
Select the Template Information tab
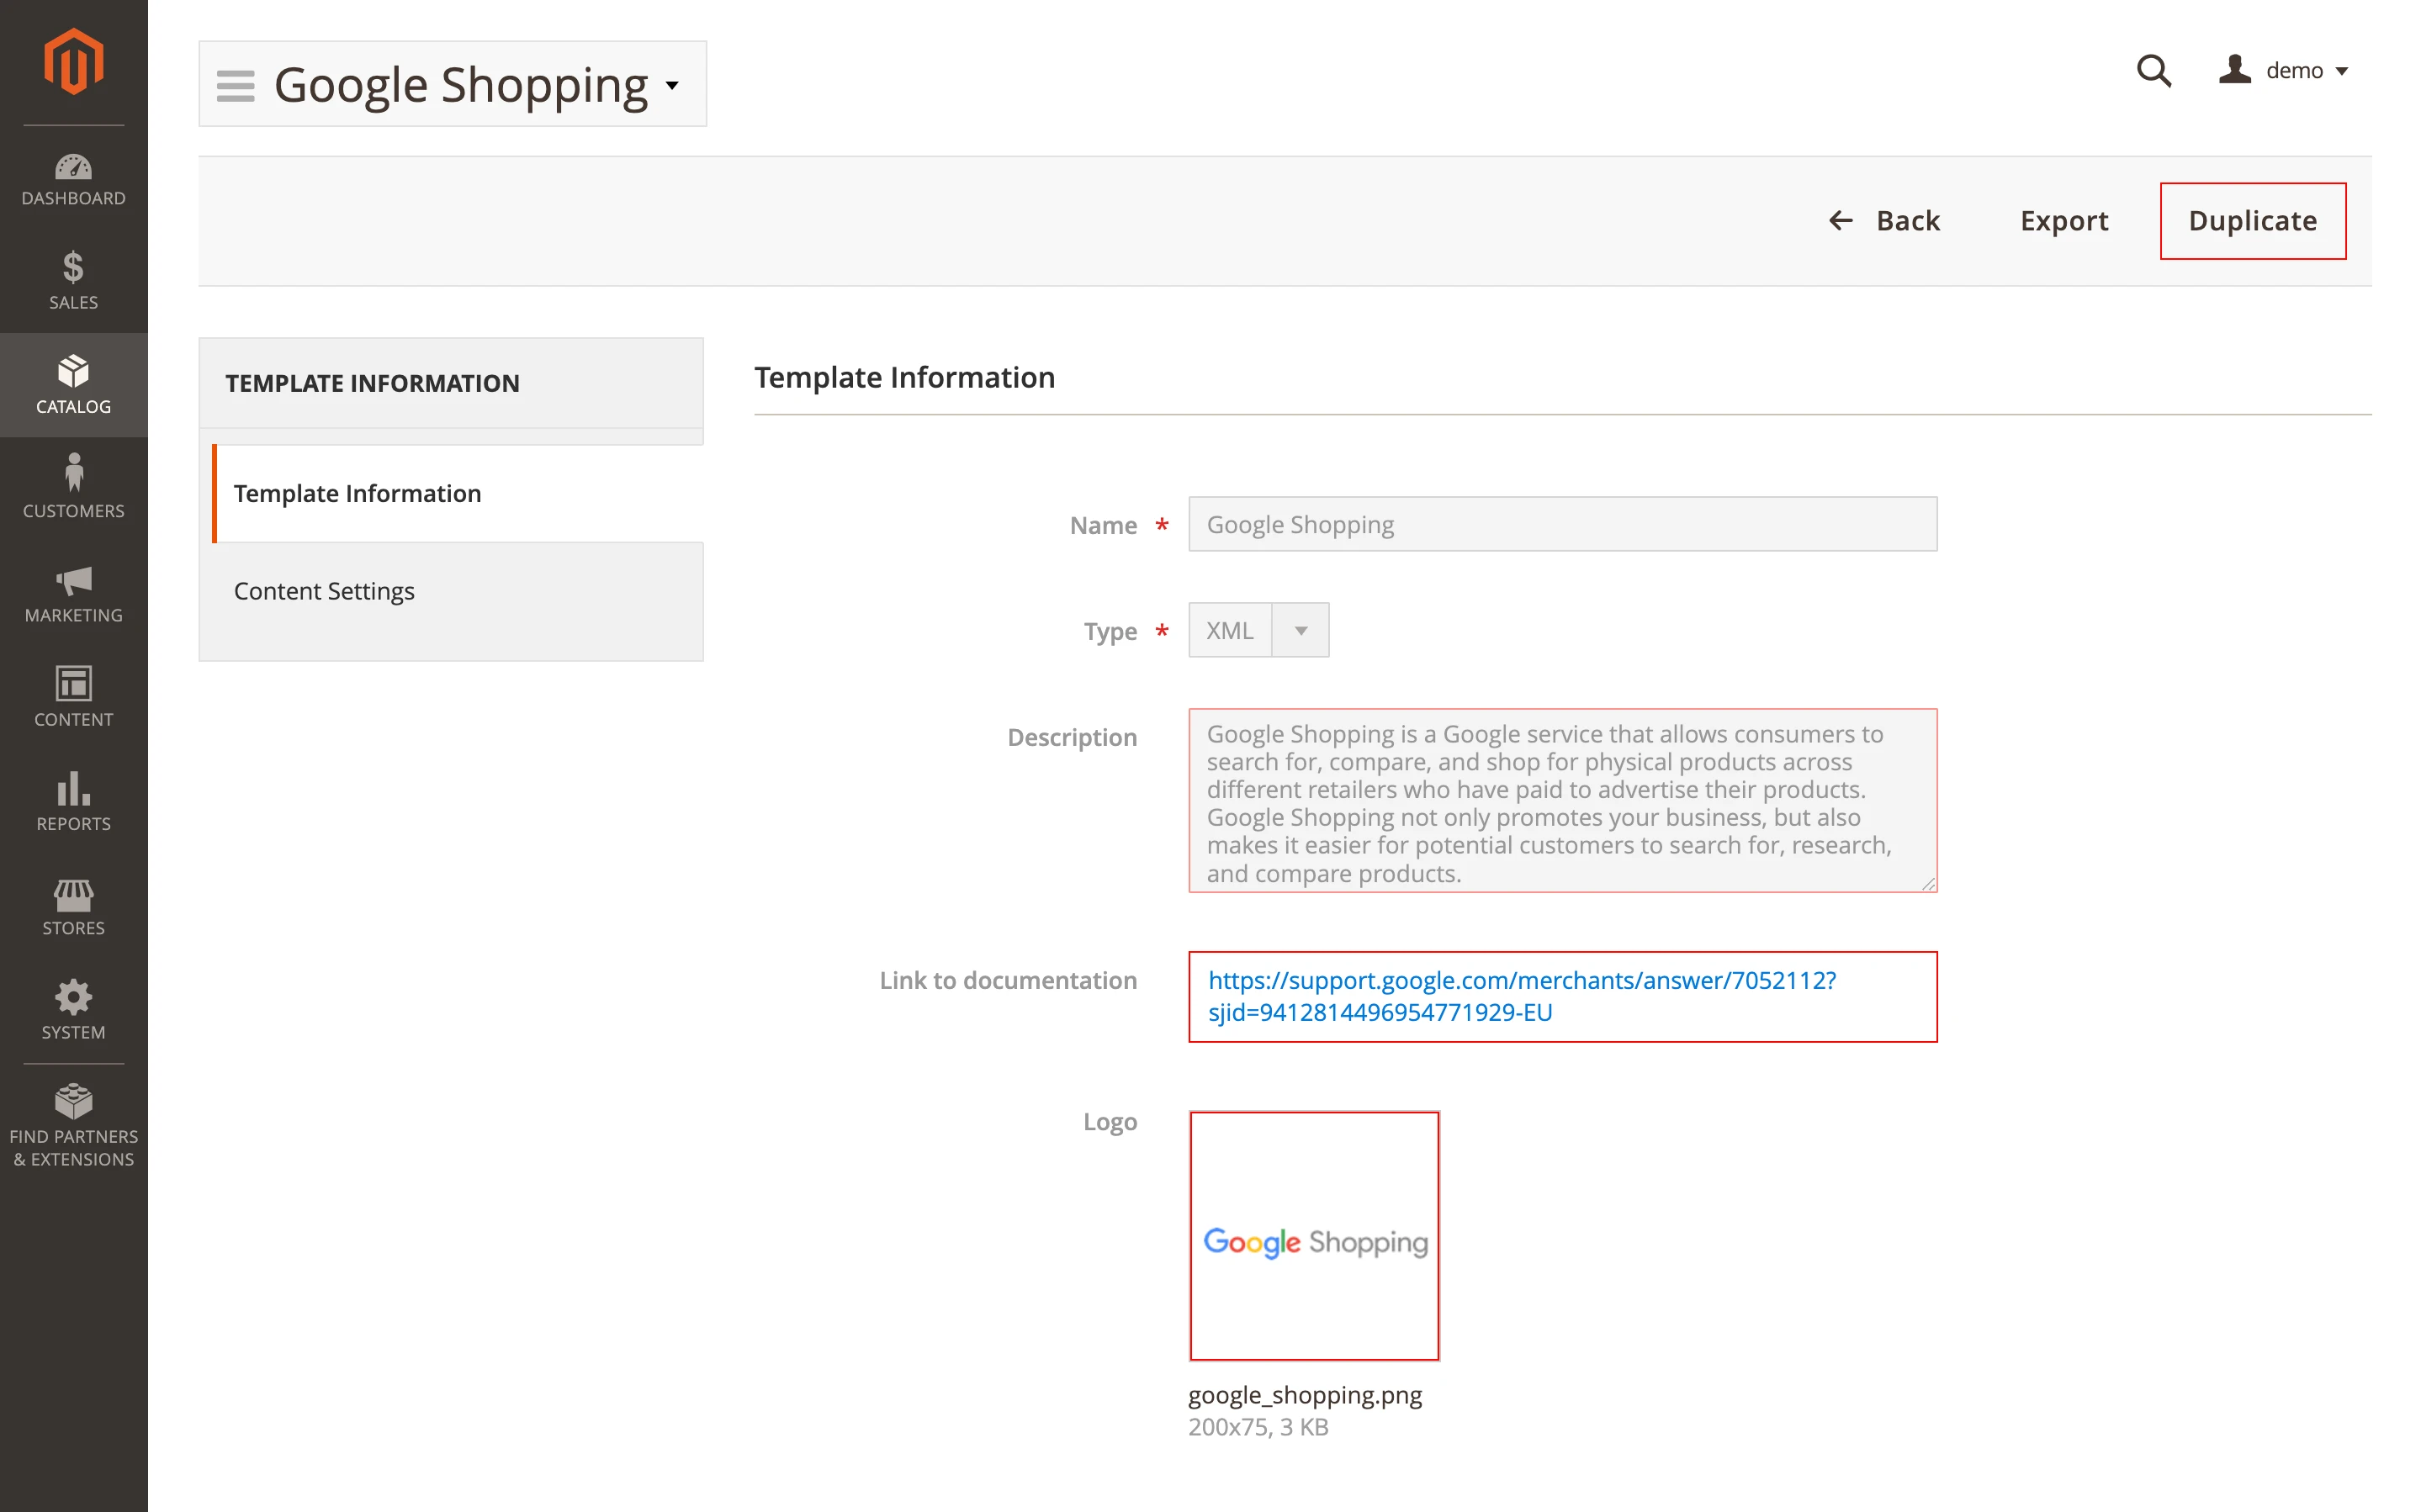click(357, 493)
